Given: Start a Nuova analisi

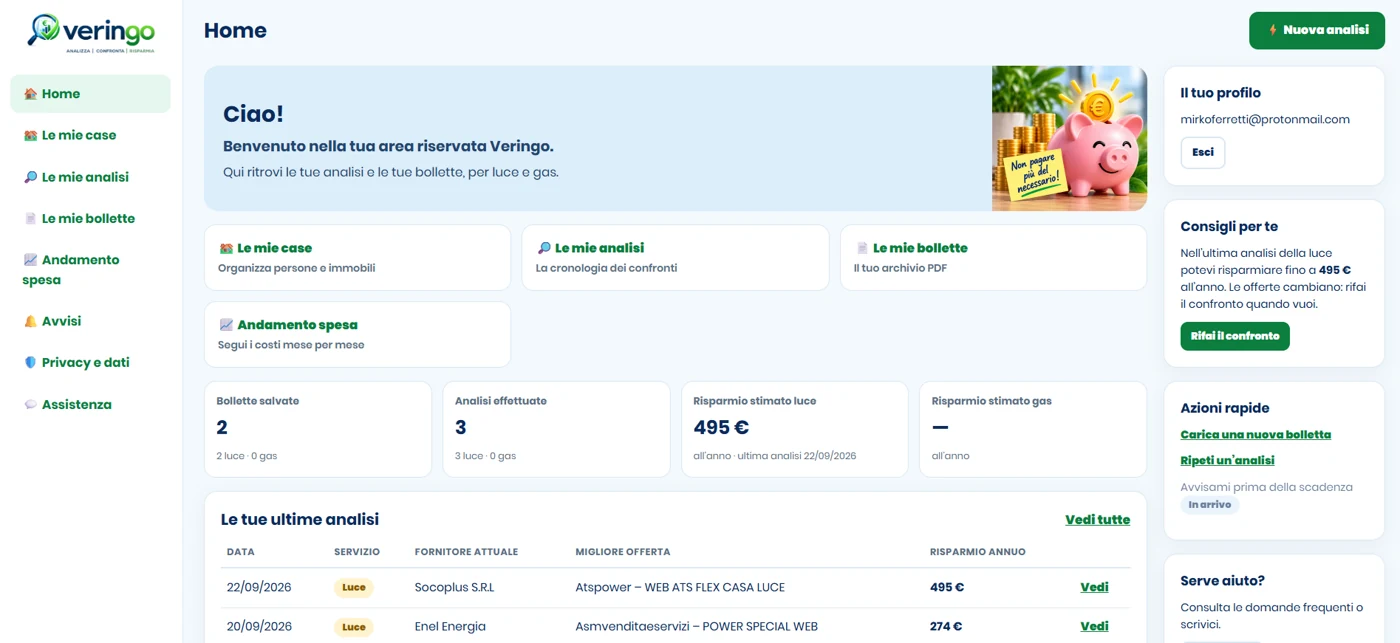Looking at the screenshot, I should [x=1316, y=31].
